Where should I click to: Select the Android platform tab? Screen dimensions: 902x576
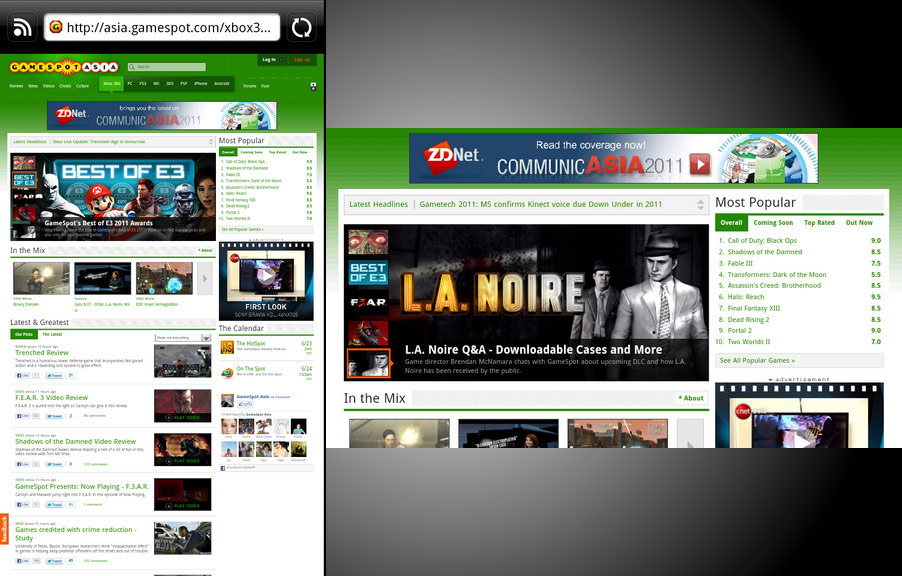(x=221, y=84)
